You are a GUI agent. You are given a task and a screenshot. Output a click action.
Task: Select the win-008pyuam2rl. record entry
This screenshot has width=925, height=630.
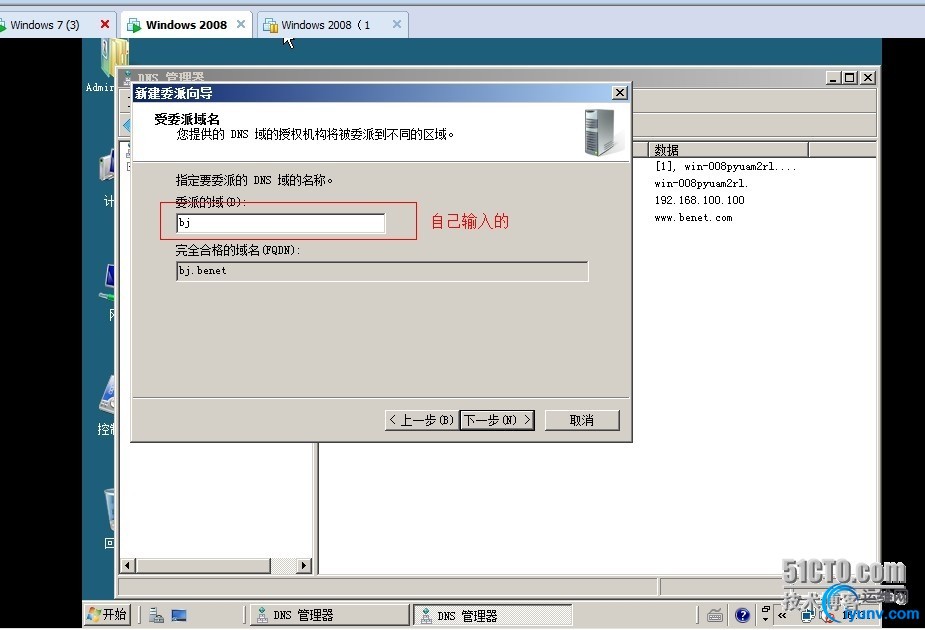[701, 183]
